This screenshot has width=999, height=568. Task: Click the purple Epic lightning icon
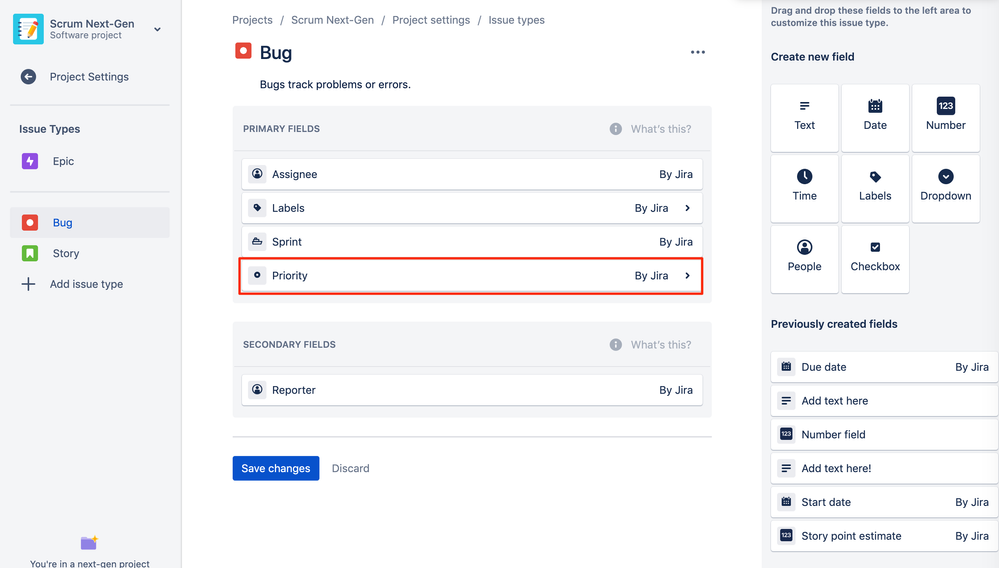[x=30, y=161]
